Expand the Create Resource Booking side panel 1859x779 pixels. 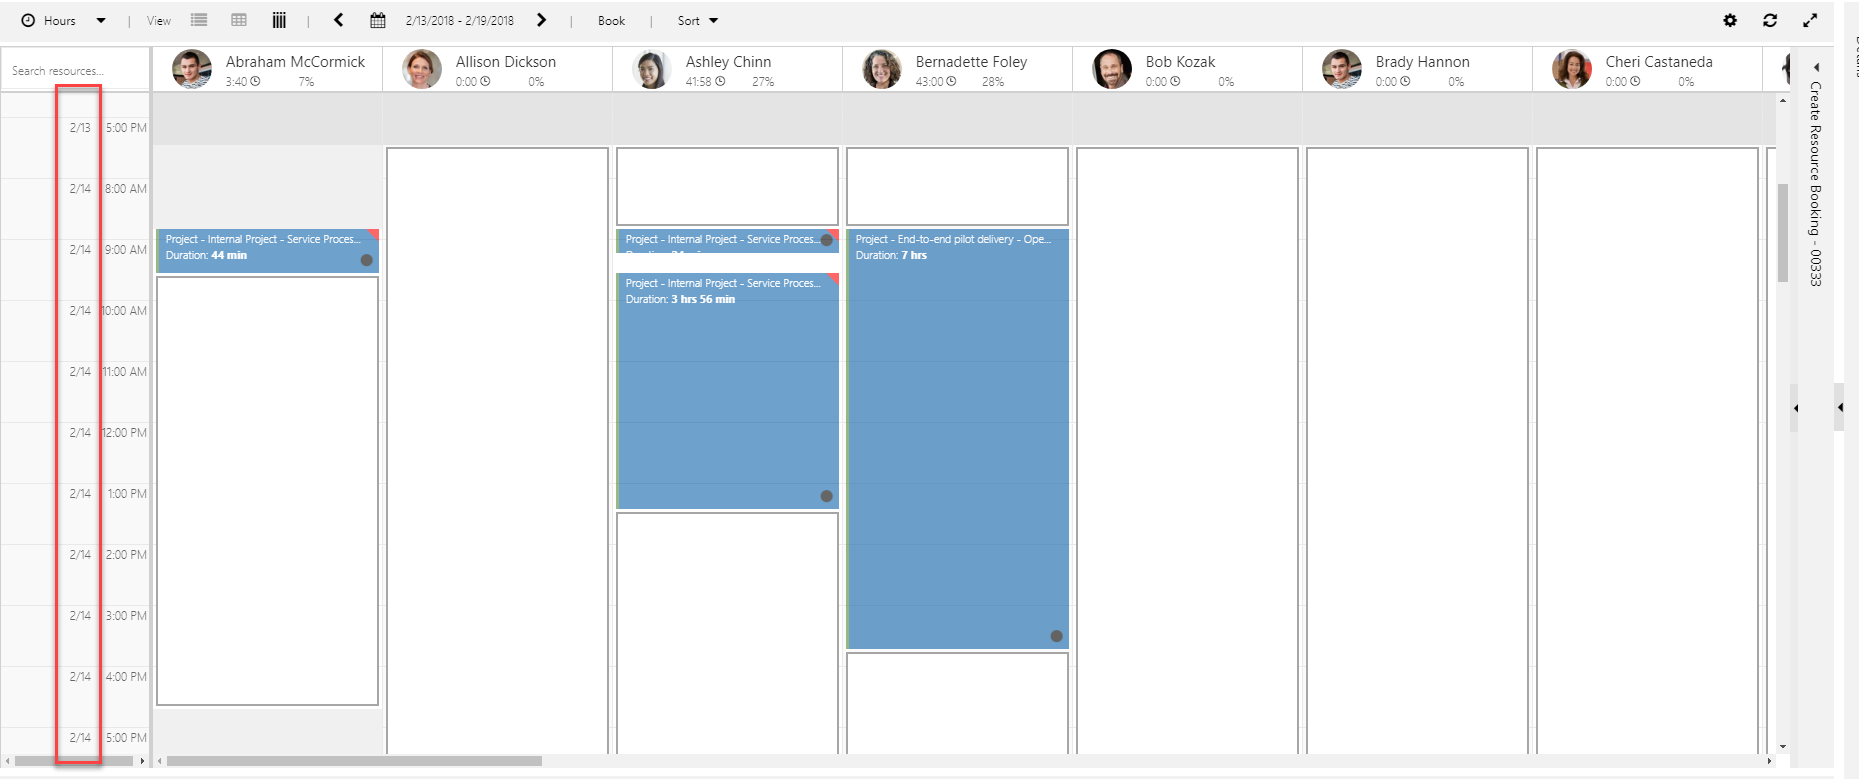coord(1816,68)
